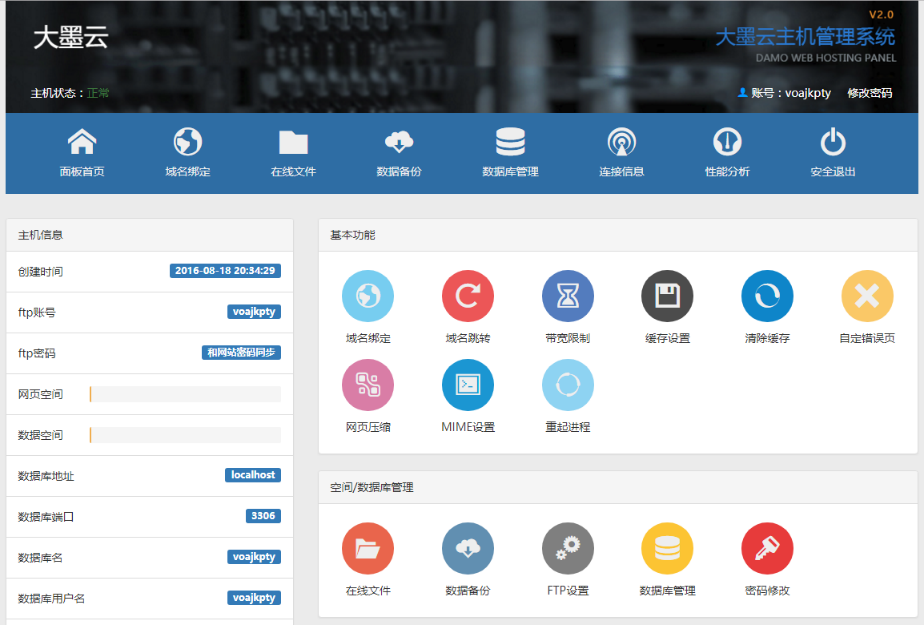The image size is (924, 625).
Task: Open the pink 网页压缩 icon
Action: coord(368,385)
